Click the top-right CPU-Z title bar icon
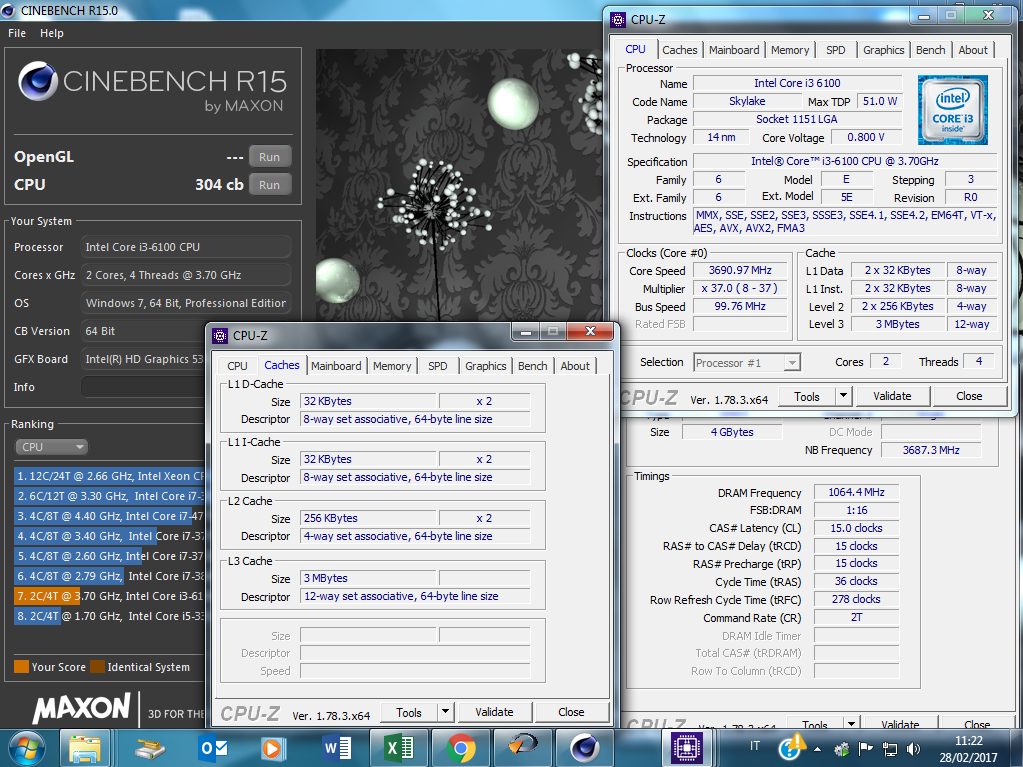 tap(618, 20)
